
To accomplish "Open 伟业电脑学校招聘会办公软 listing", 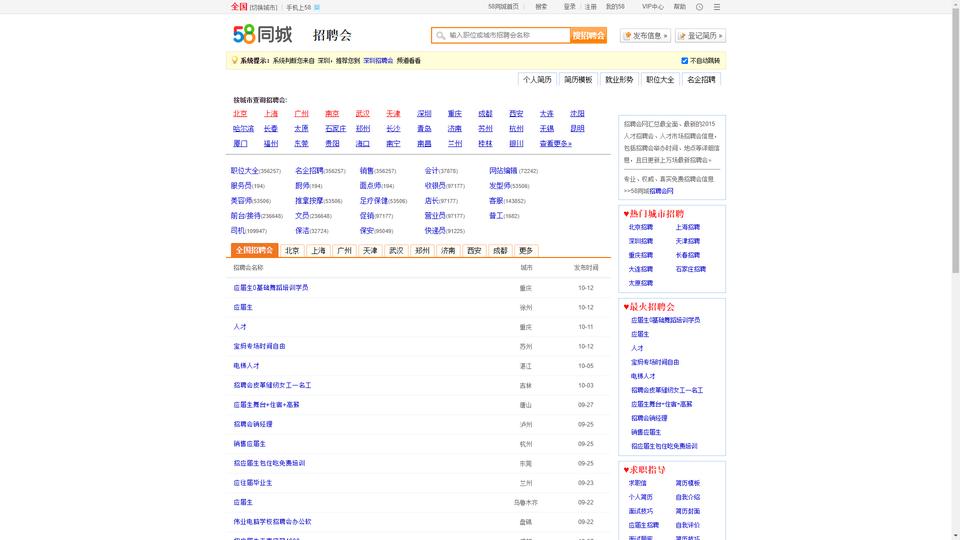I will [272, 522].
